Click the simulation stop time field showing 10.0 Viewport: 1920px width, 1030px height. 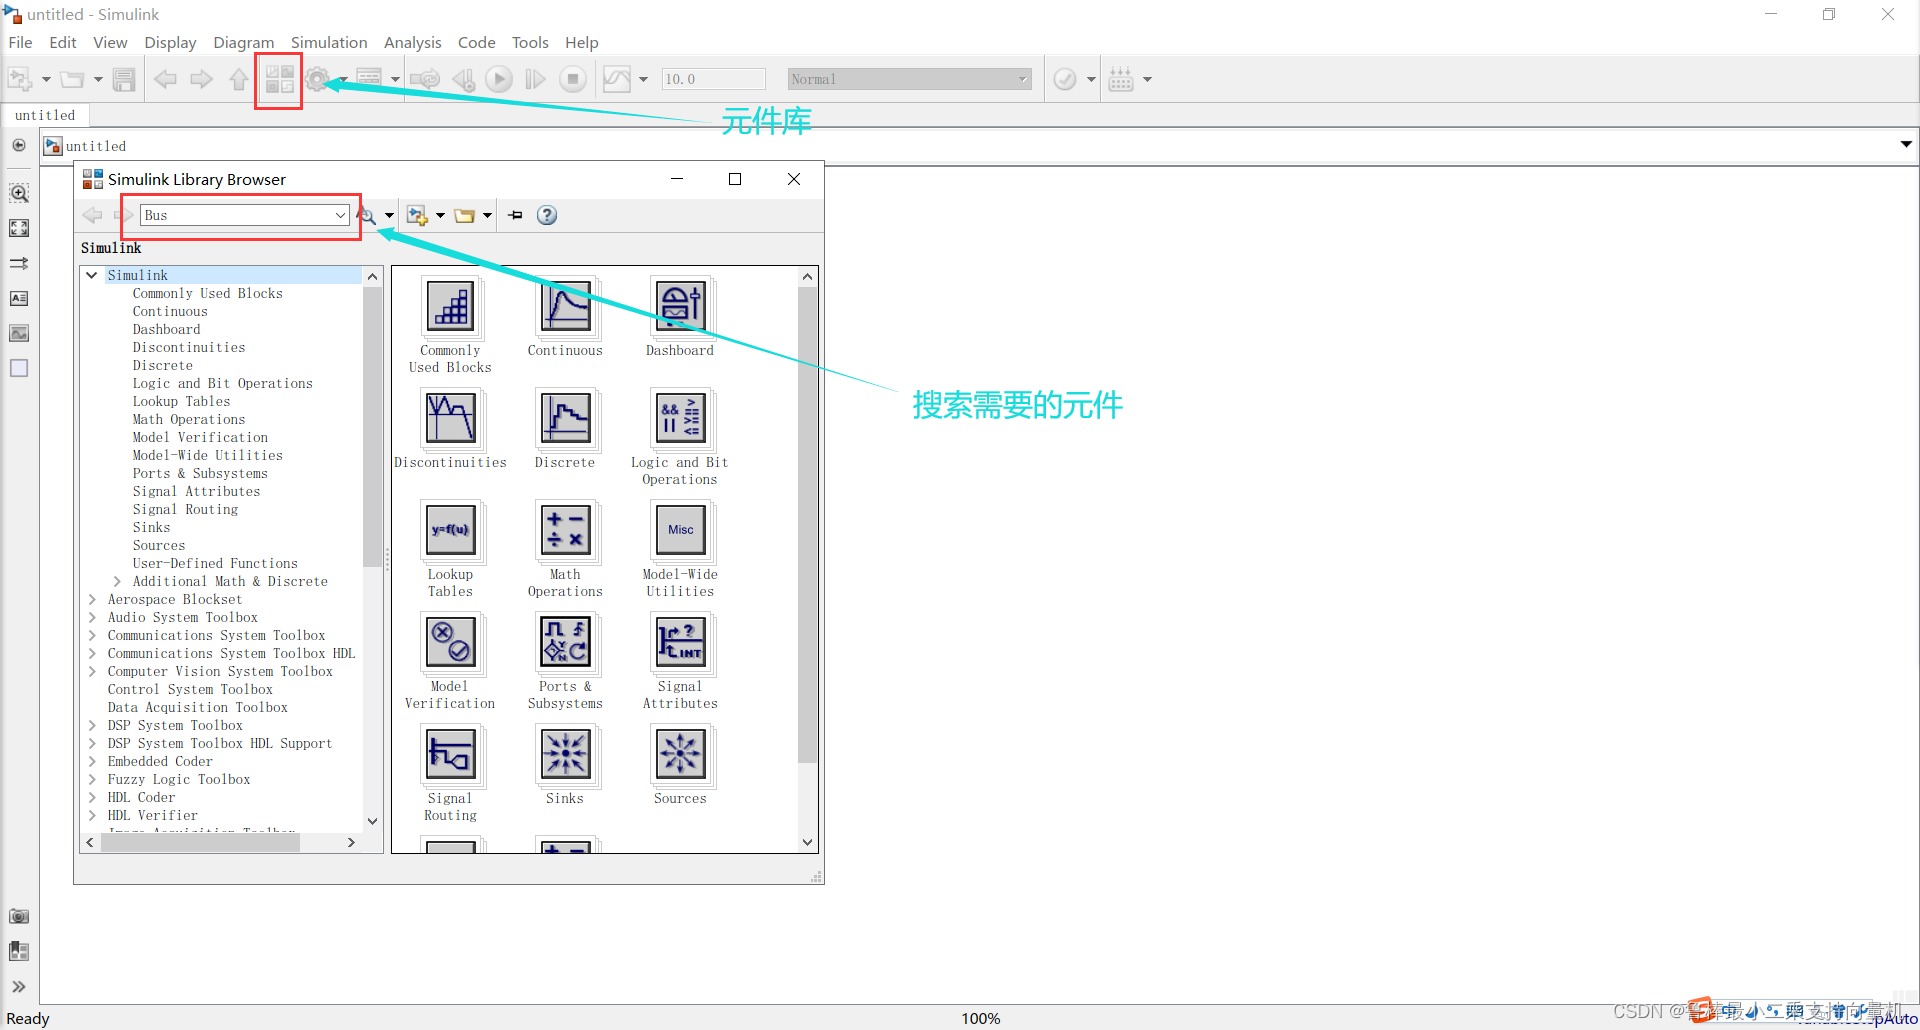tap(713, 78)
